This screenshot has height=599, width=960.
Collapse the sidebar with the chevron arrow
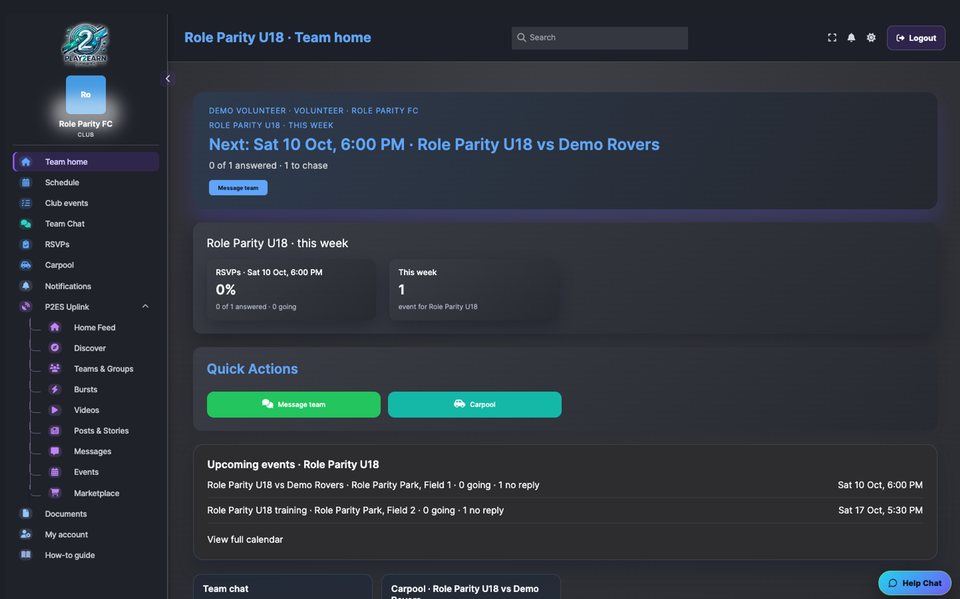tap(167, 78)
